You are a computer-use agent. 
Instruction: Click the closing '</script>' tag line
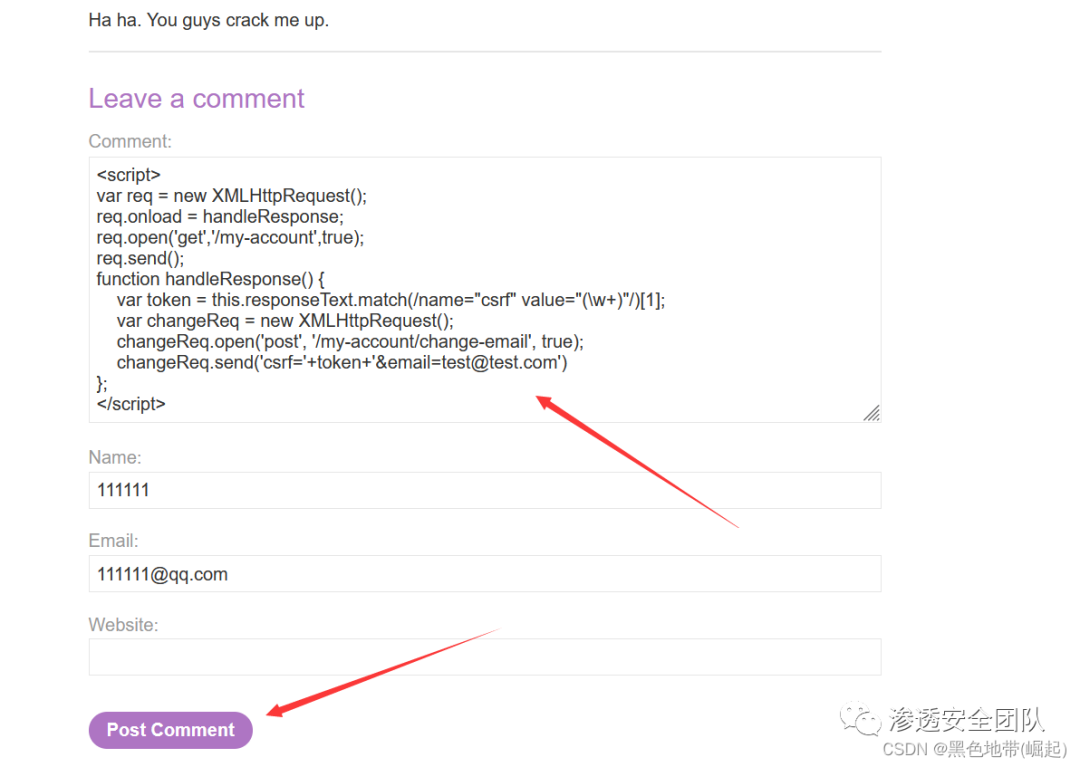point(131,404)
